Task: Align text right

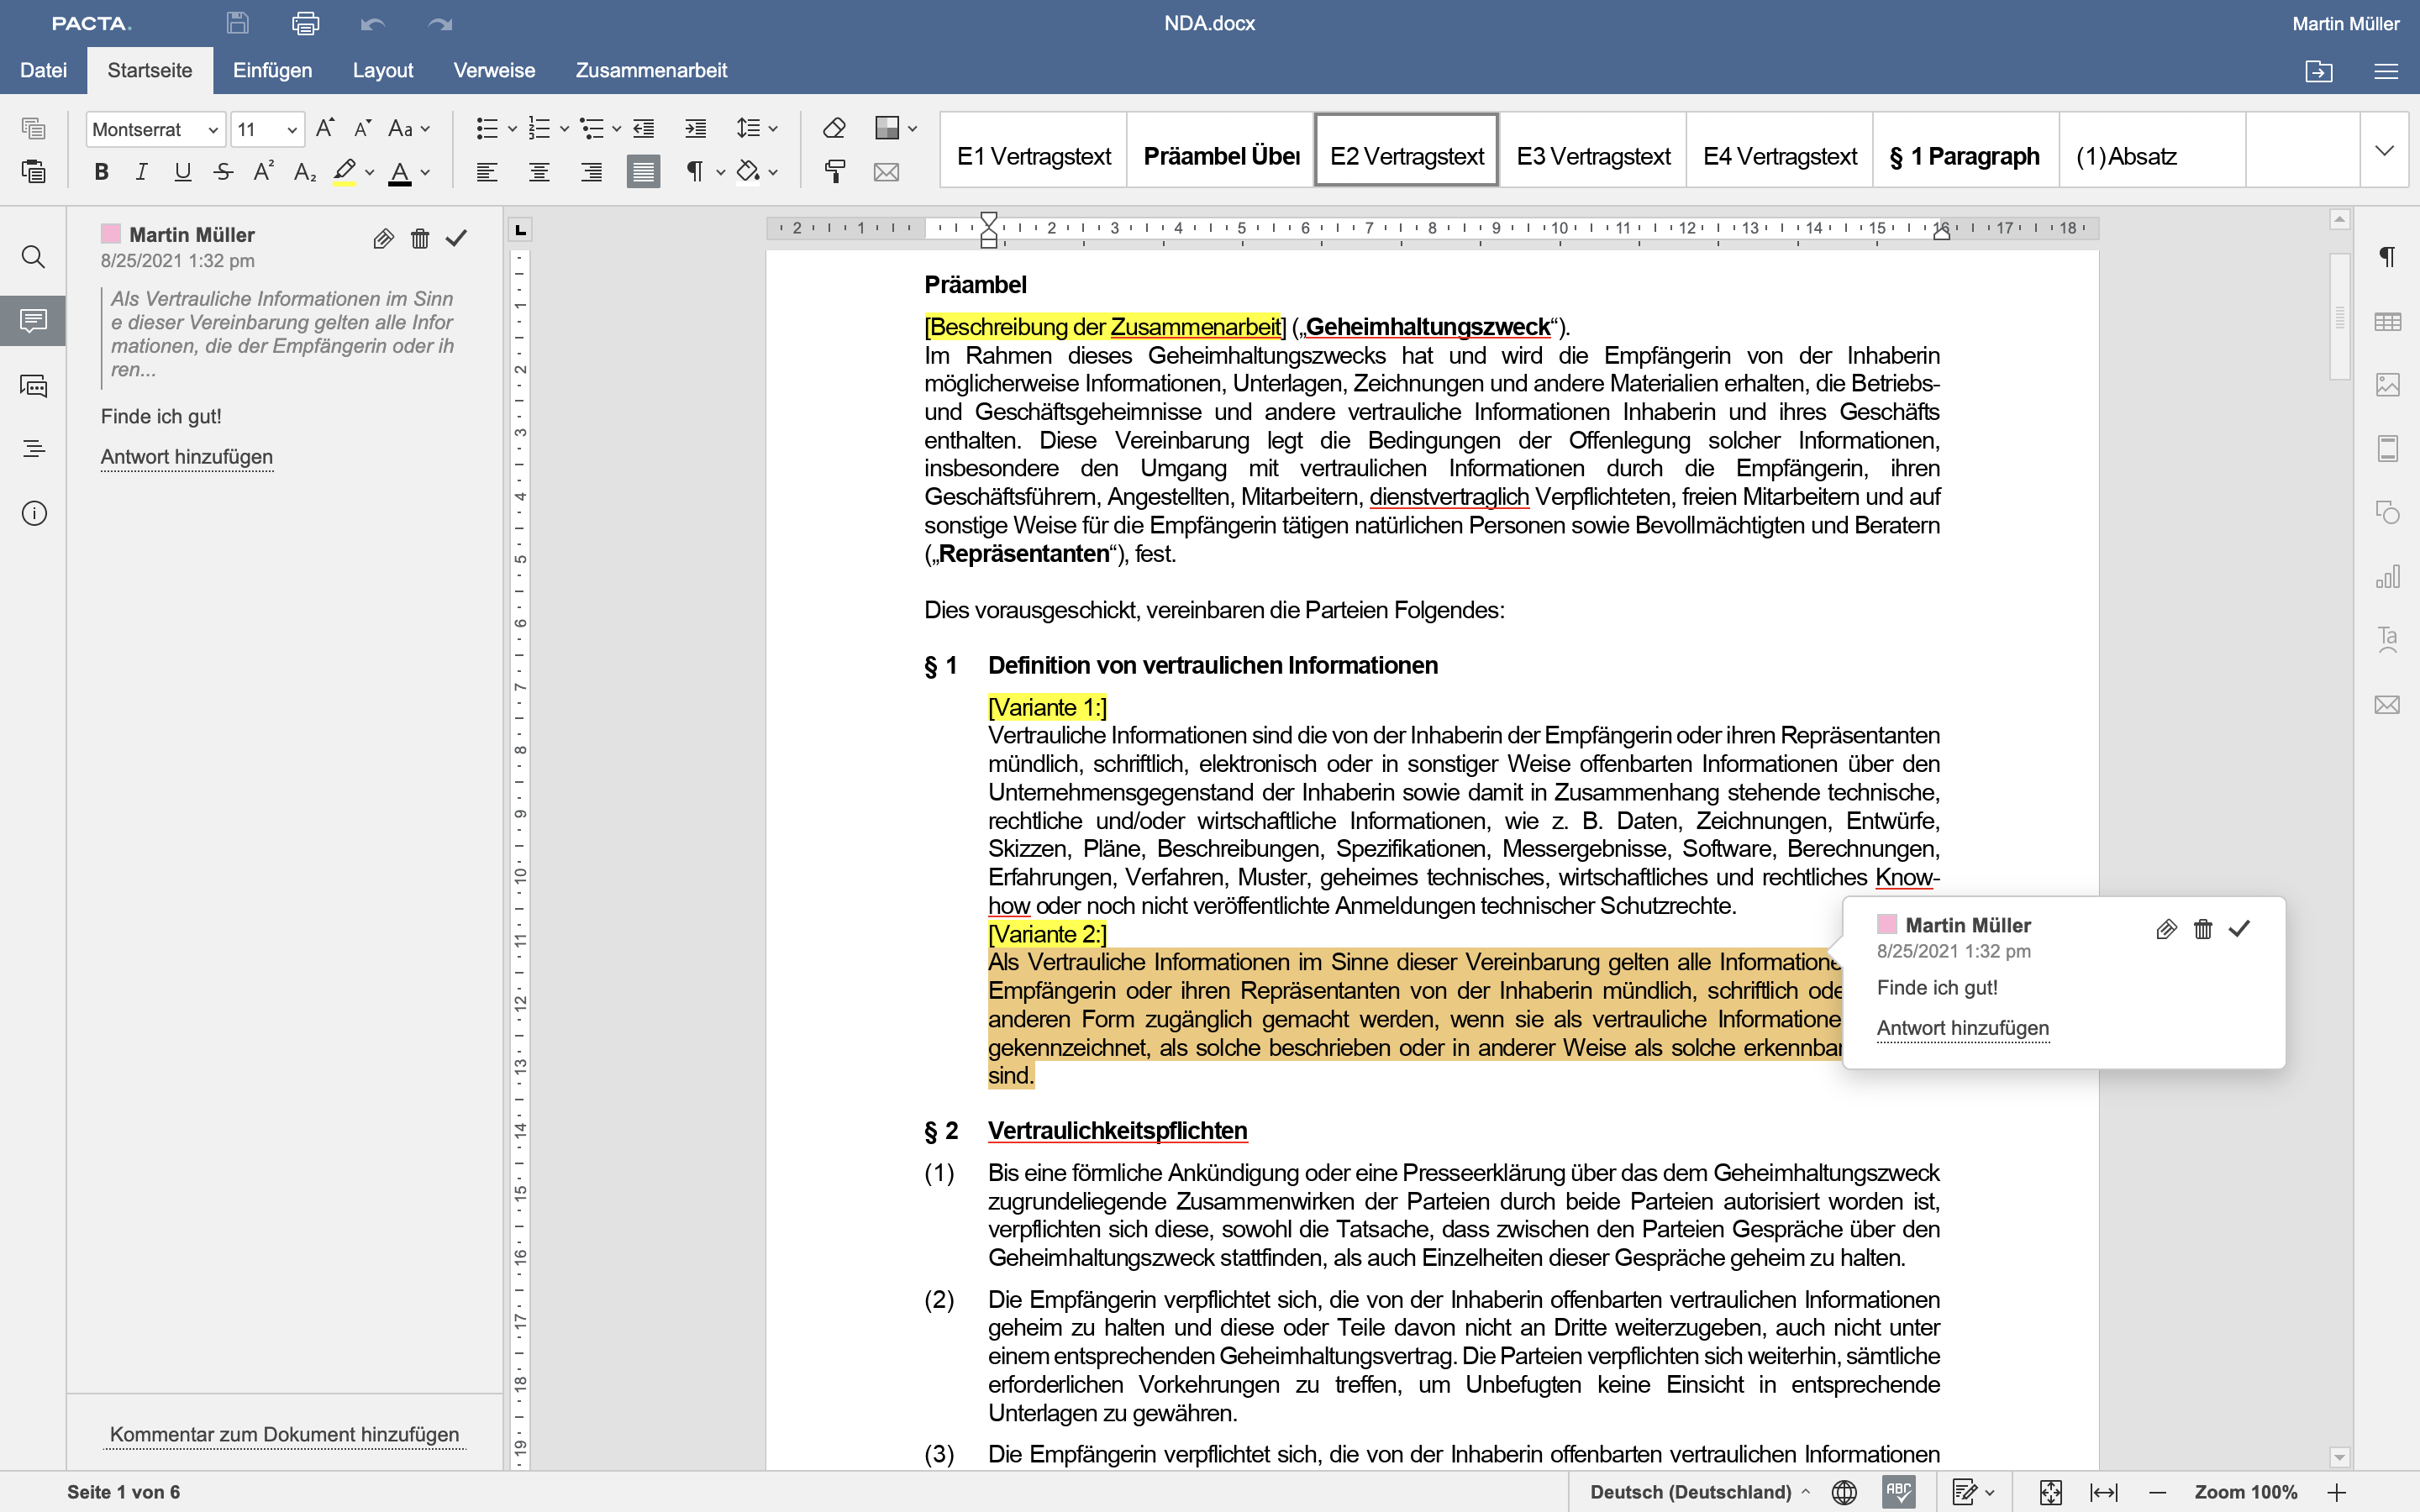Action: (591, 172)
